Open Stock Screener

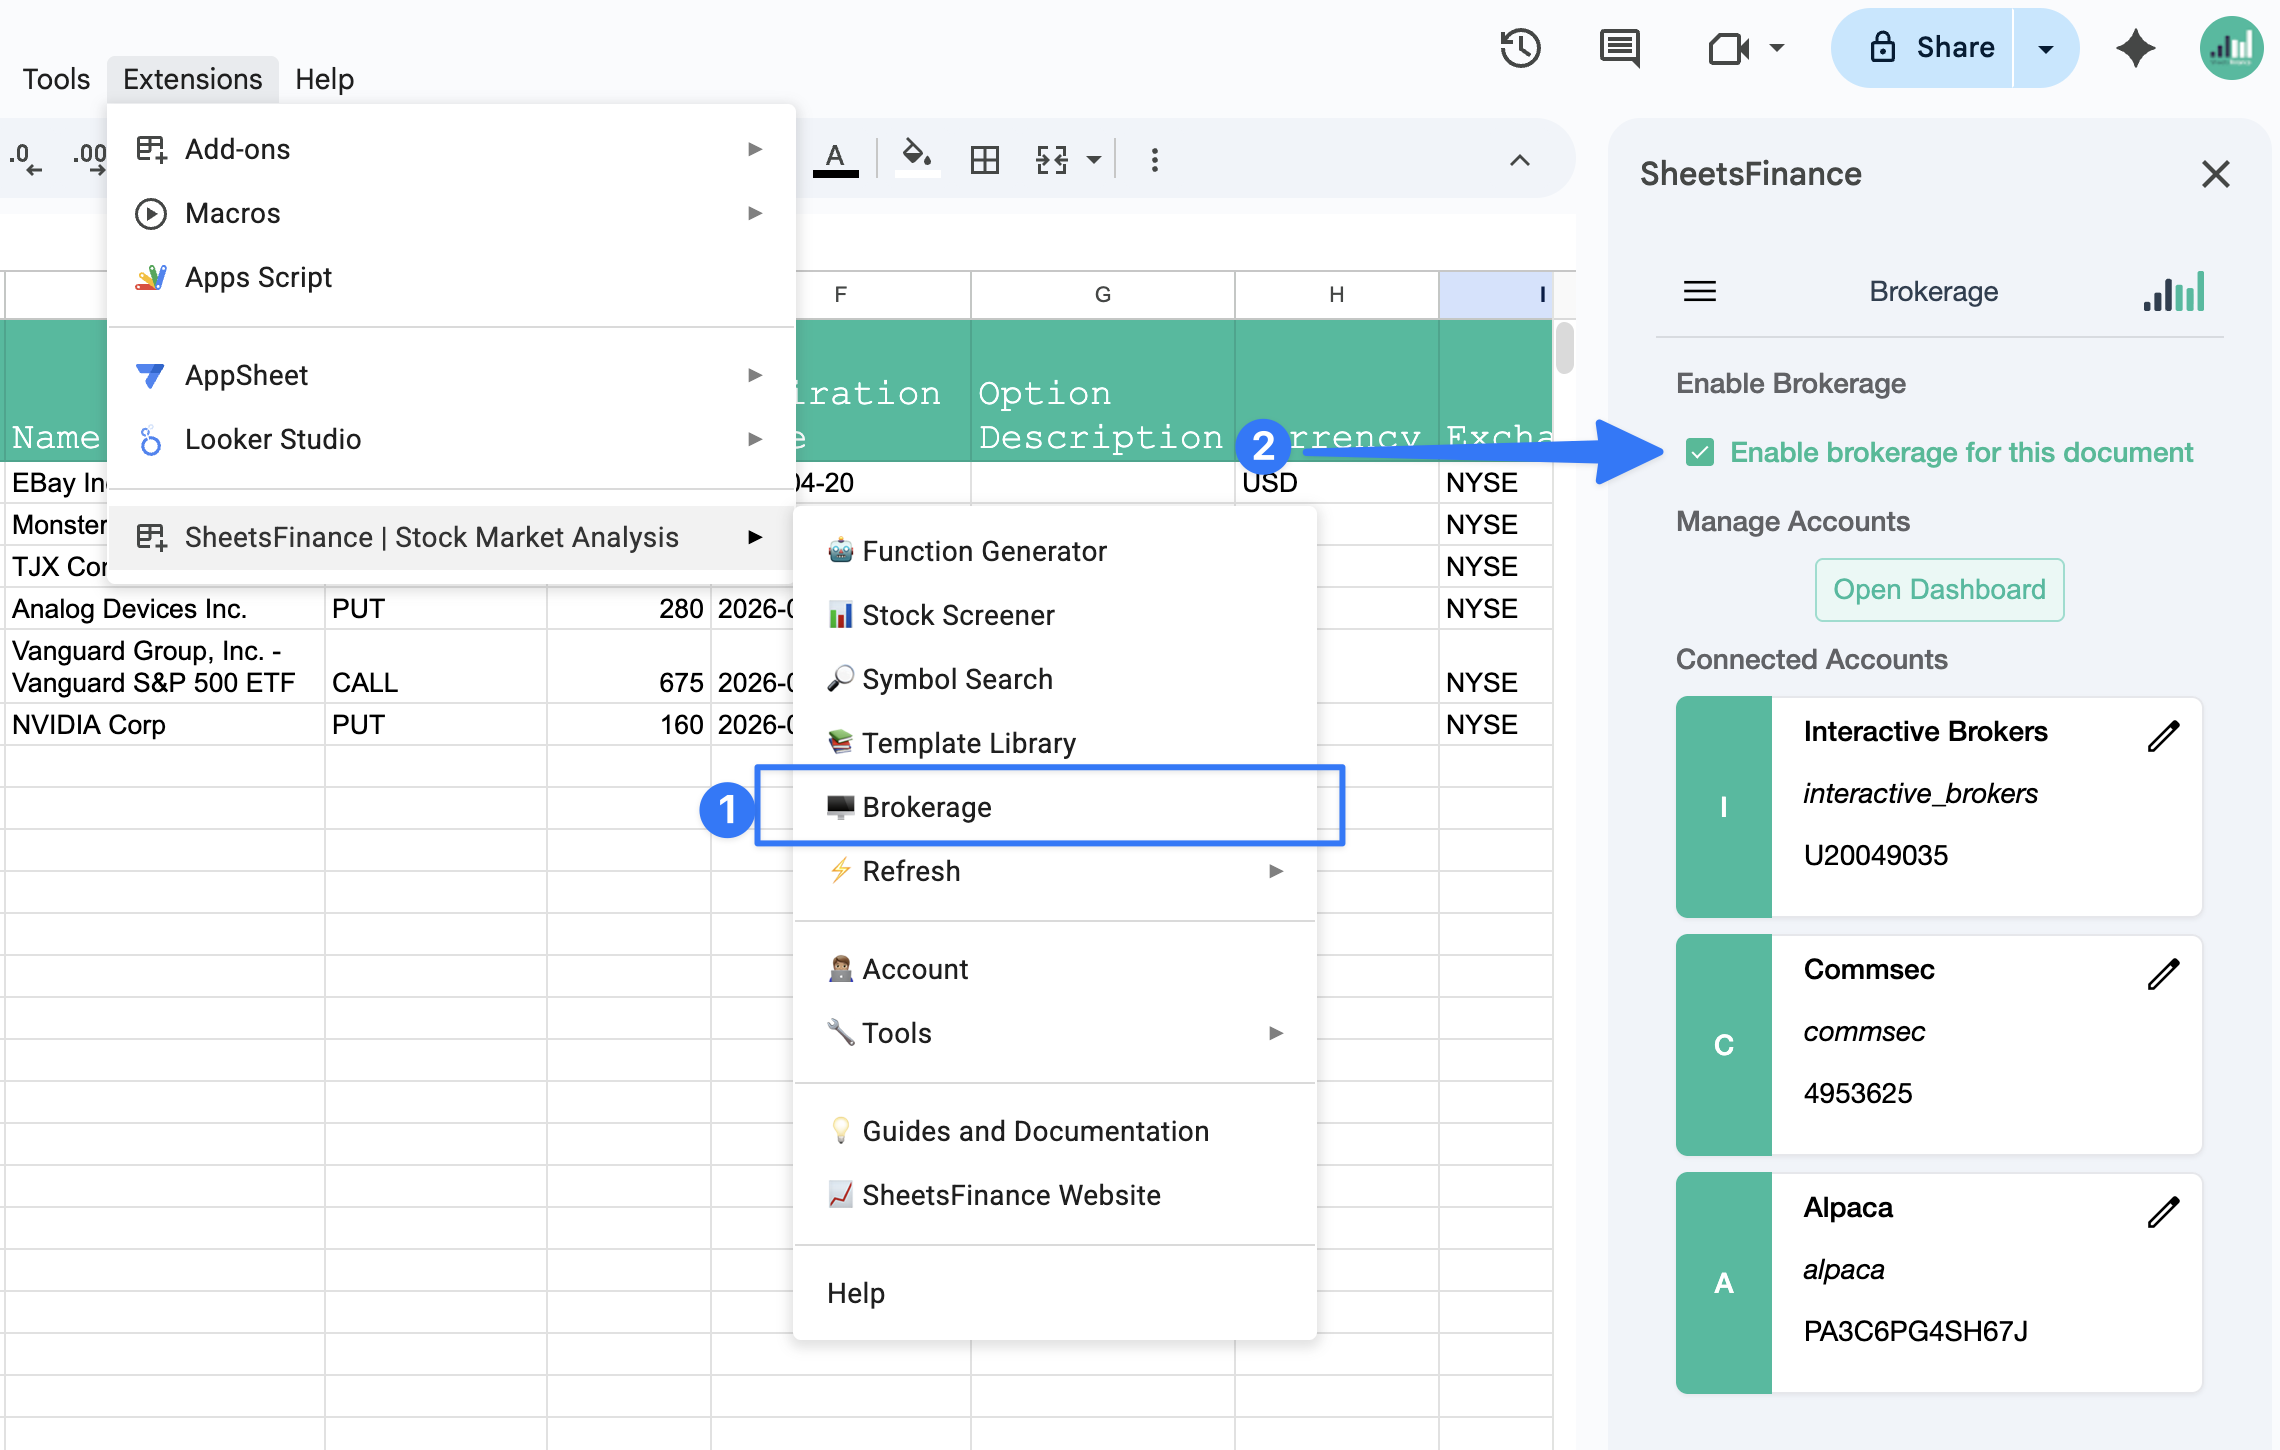click(1055, 615)
